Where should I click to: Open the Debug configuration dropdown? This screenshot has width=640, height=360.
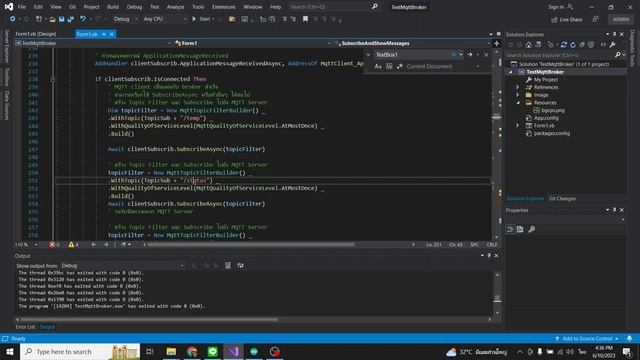pyautogui.click(x=125, y=19)
